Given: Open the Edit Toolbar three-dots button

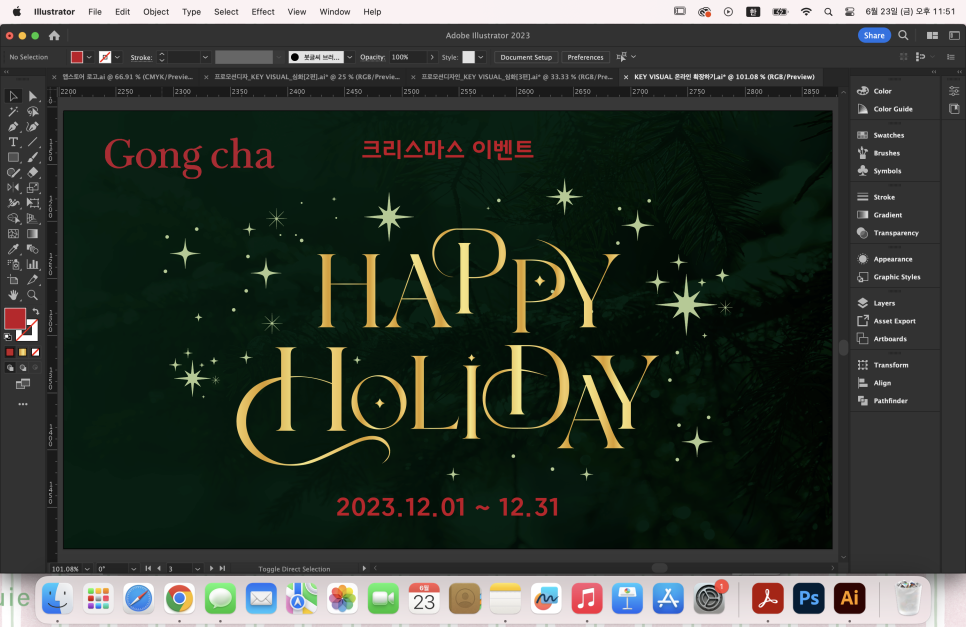Looking at the screenshot, I should tap(23, 404).
